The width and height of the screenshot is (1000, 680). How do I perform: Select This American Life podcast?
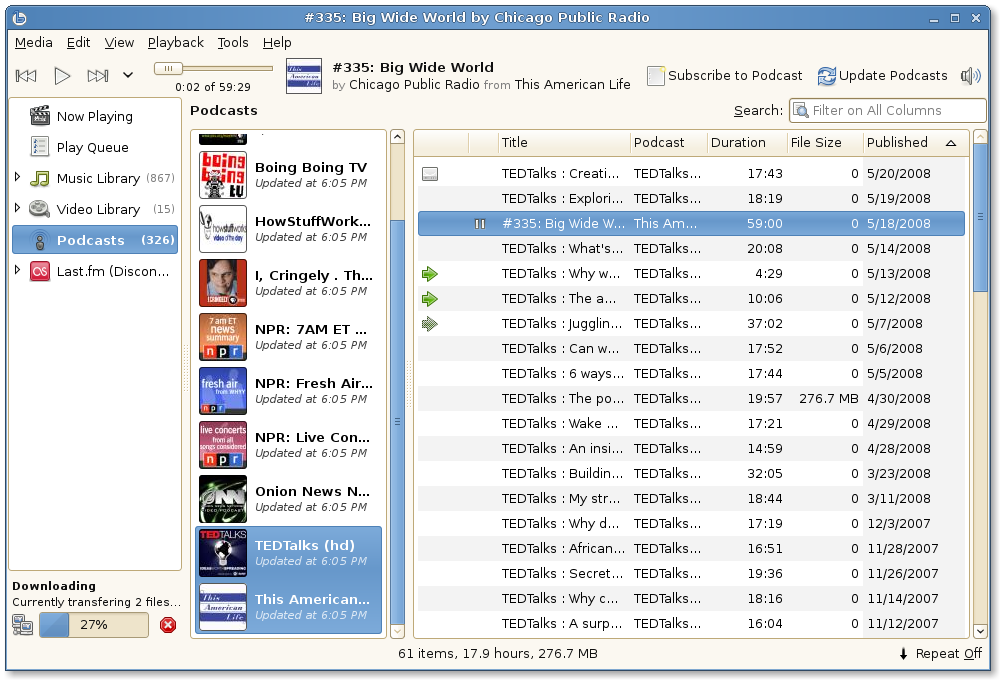pos(288,607)
